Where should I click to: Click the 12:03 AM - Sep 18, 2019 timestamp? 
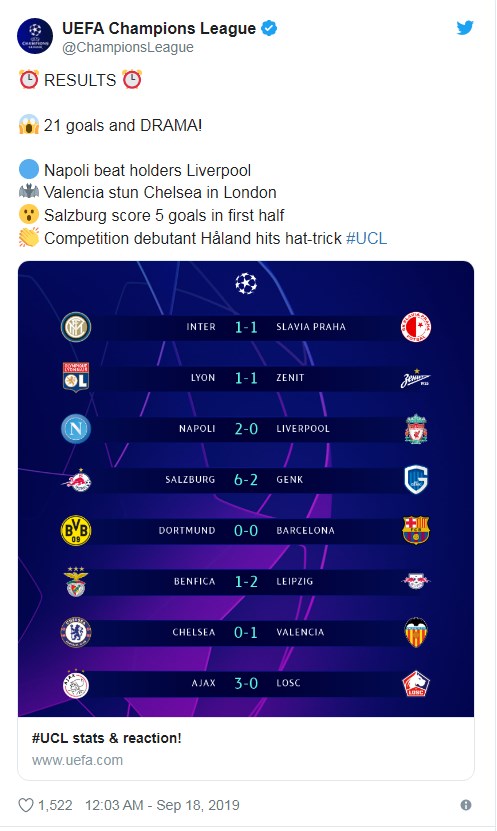click(162, 805)
